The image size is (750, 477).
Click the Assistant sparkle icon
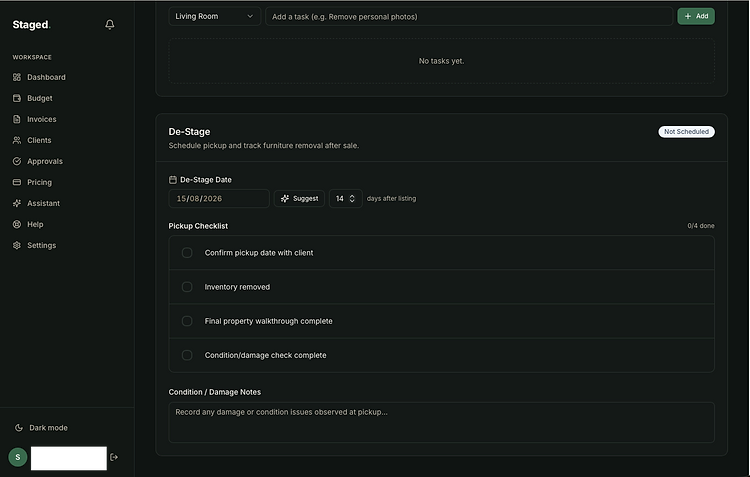[x=17, y=203]
